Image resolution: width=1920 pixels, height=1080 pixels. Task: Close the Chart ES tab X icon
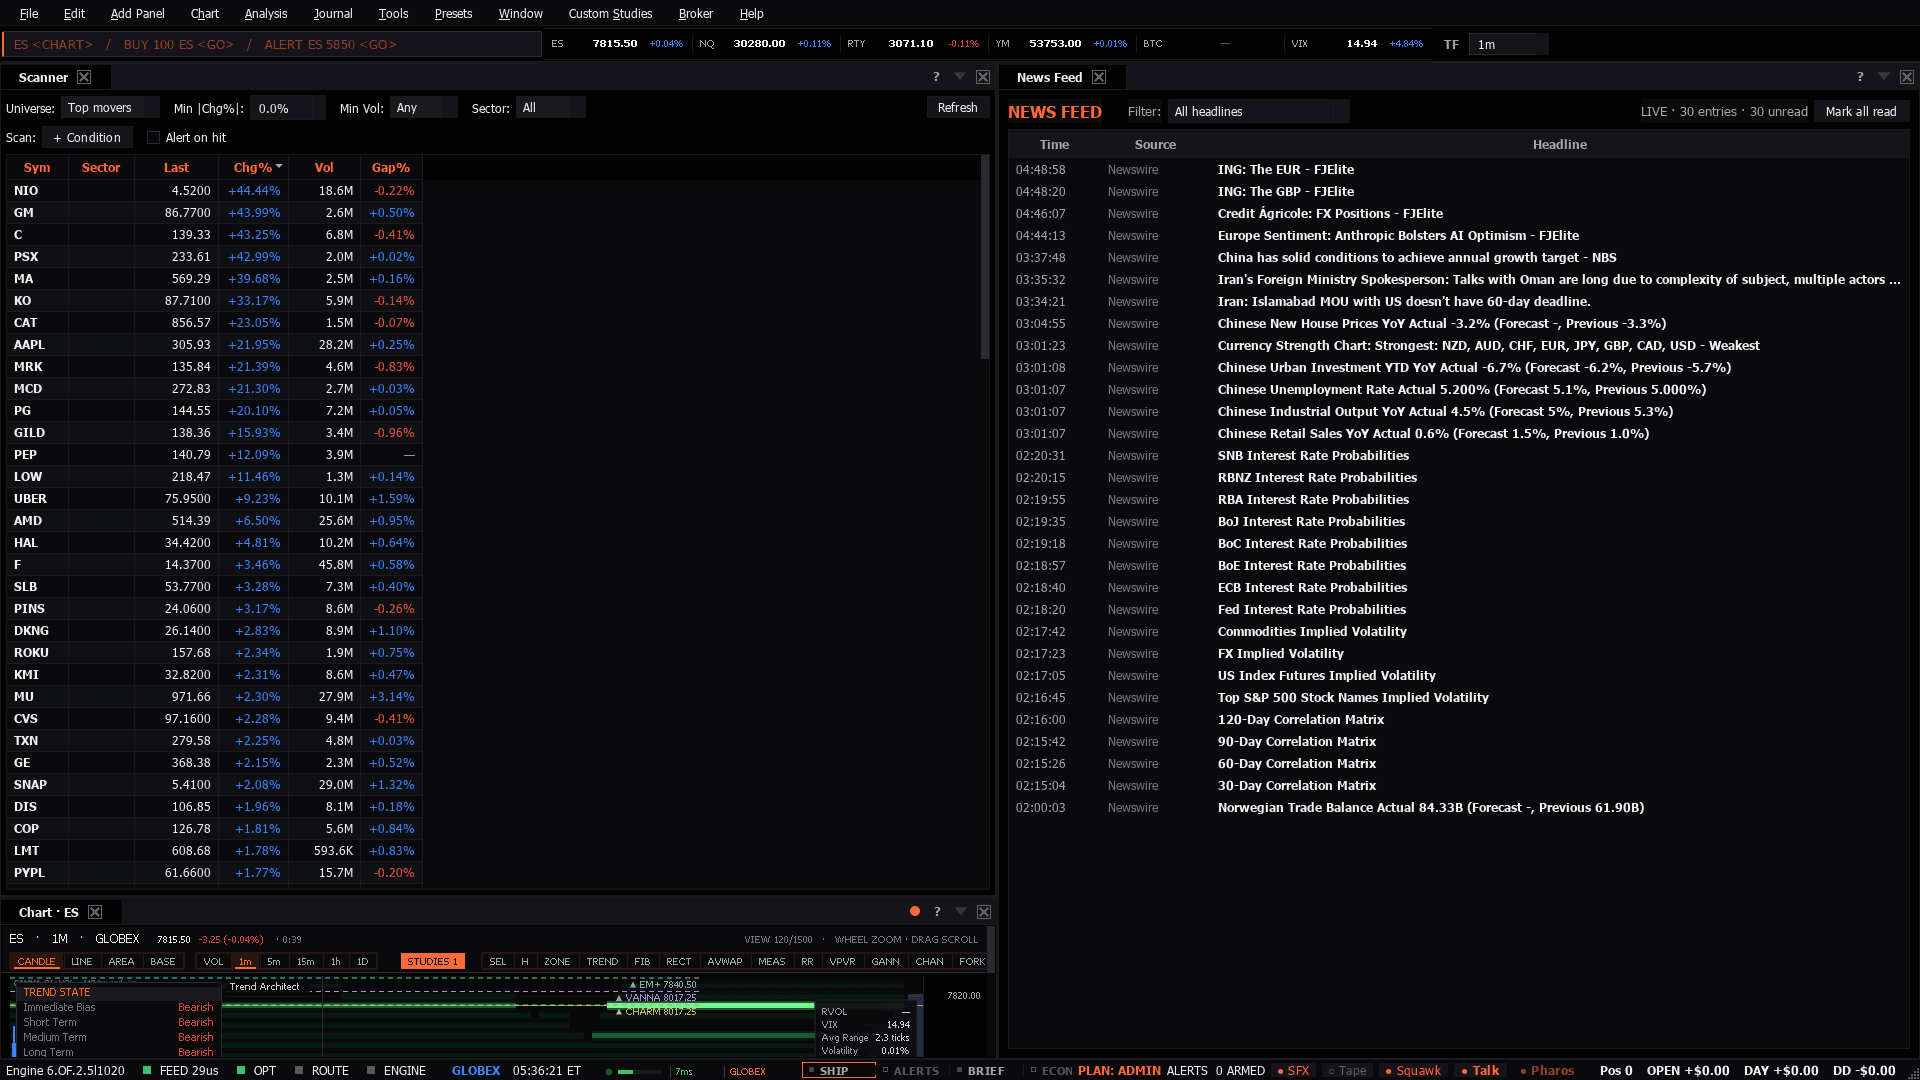click(95, 912)
